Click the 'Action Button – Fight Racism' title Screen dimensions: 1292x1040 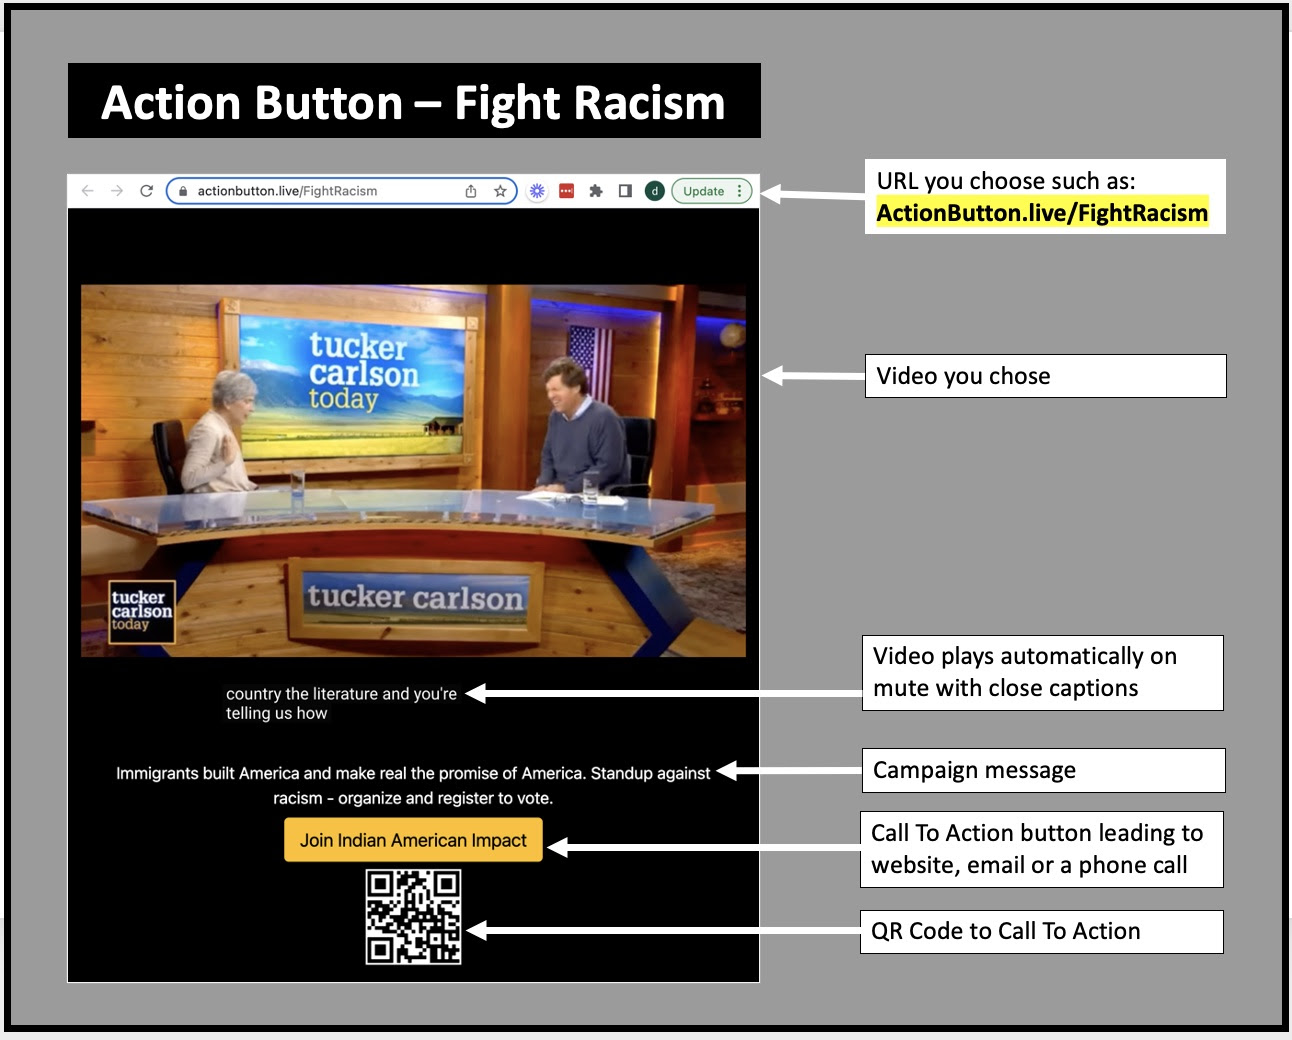point(414,101)
